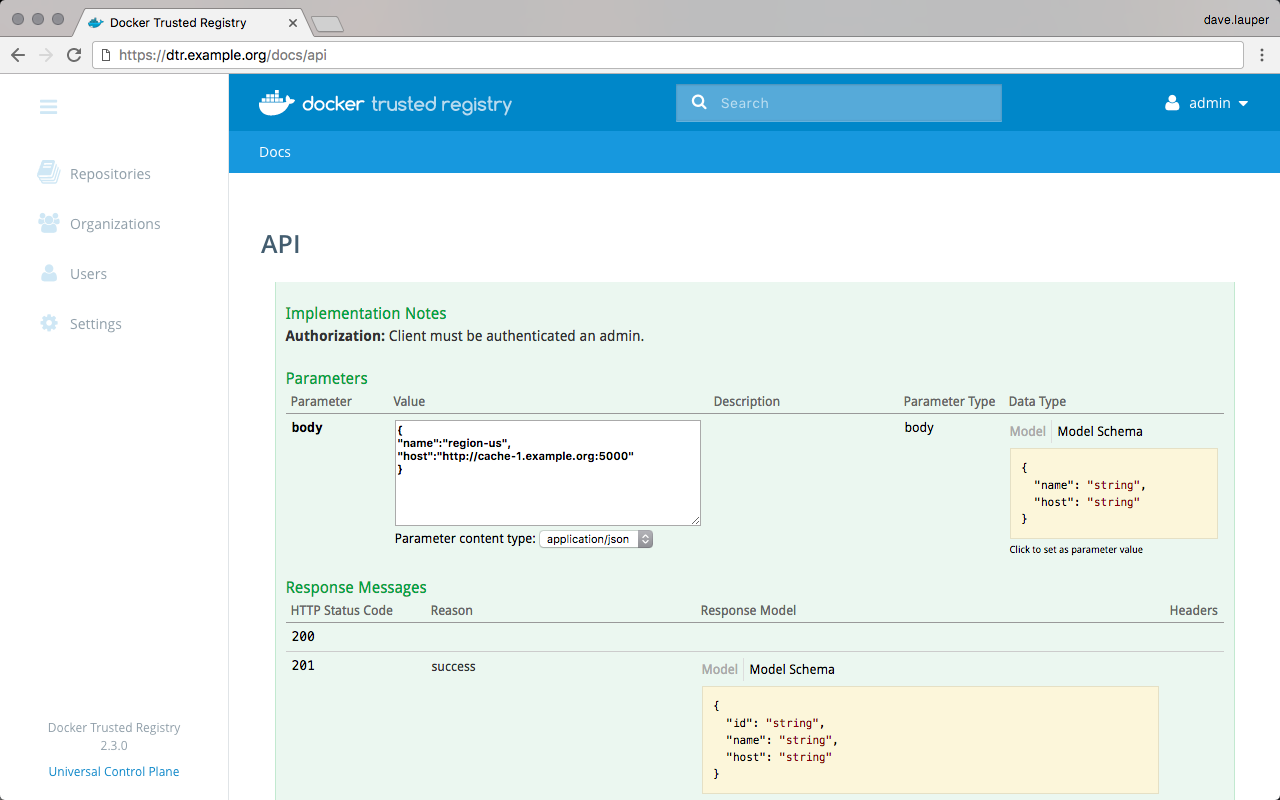Click the Repositories book icon
This screenshot has height=800, width=1280.
[48, 173]
